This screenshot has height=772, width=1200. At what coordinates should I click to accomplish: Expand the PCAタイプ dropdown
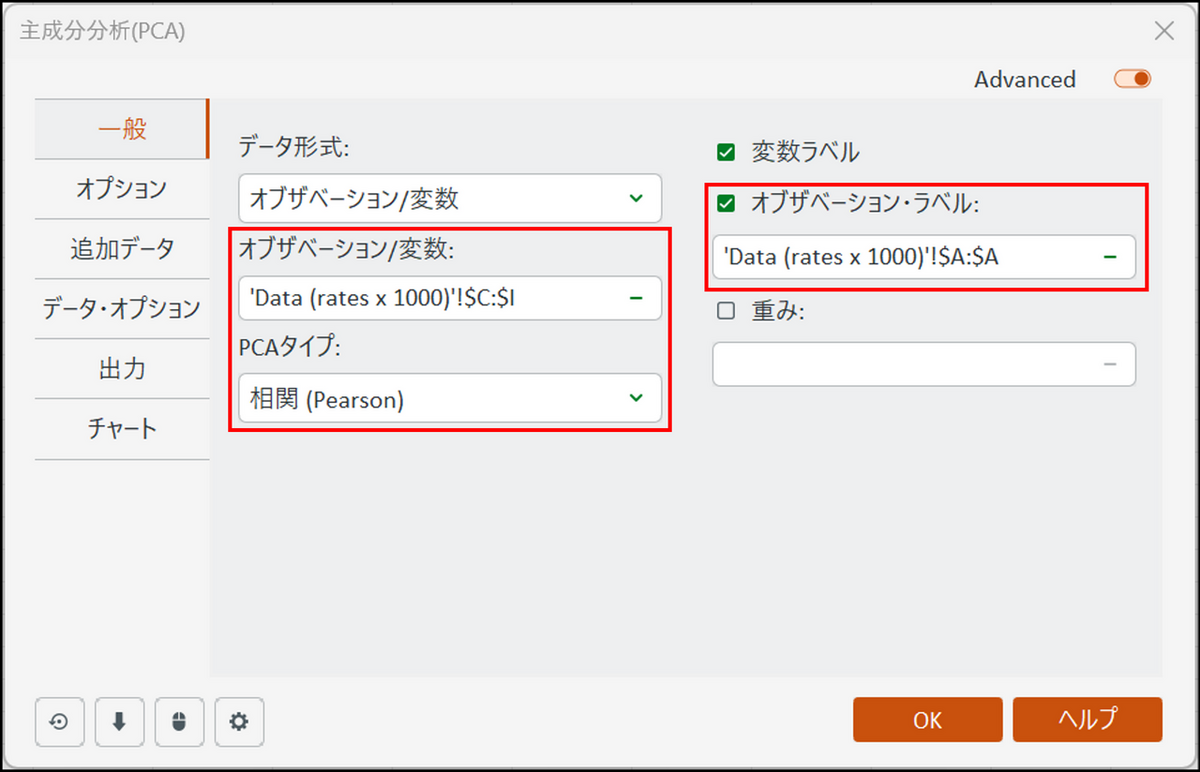pyautogui.click(x=450, y=399)
